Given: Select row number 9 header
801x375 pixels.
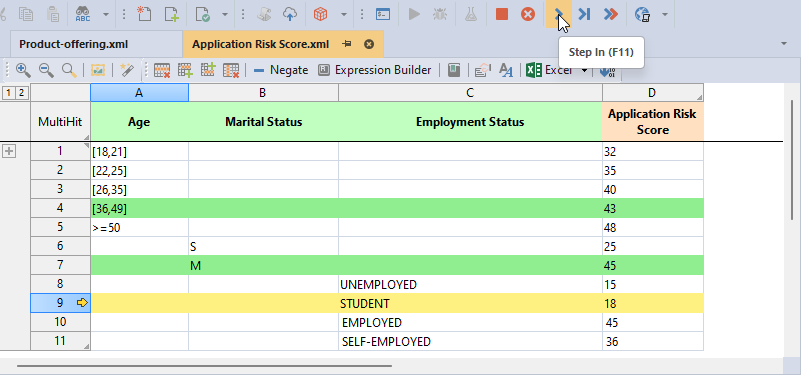Looking at the screenshot, I should click(x=60, y=303).
